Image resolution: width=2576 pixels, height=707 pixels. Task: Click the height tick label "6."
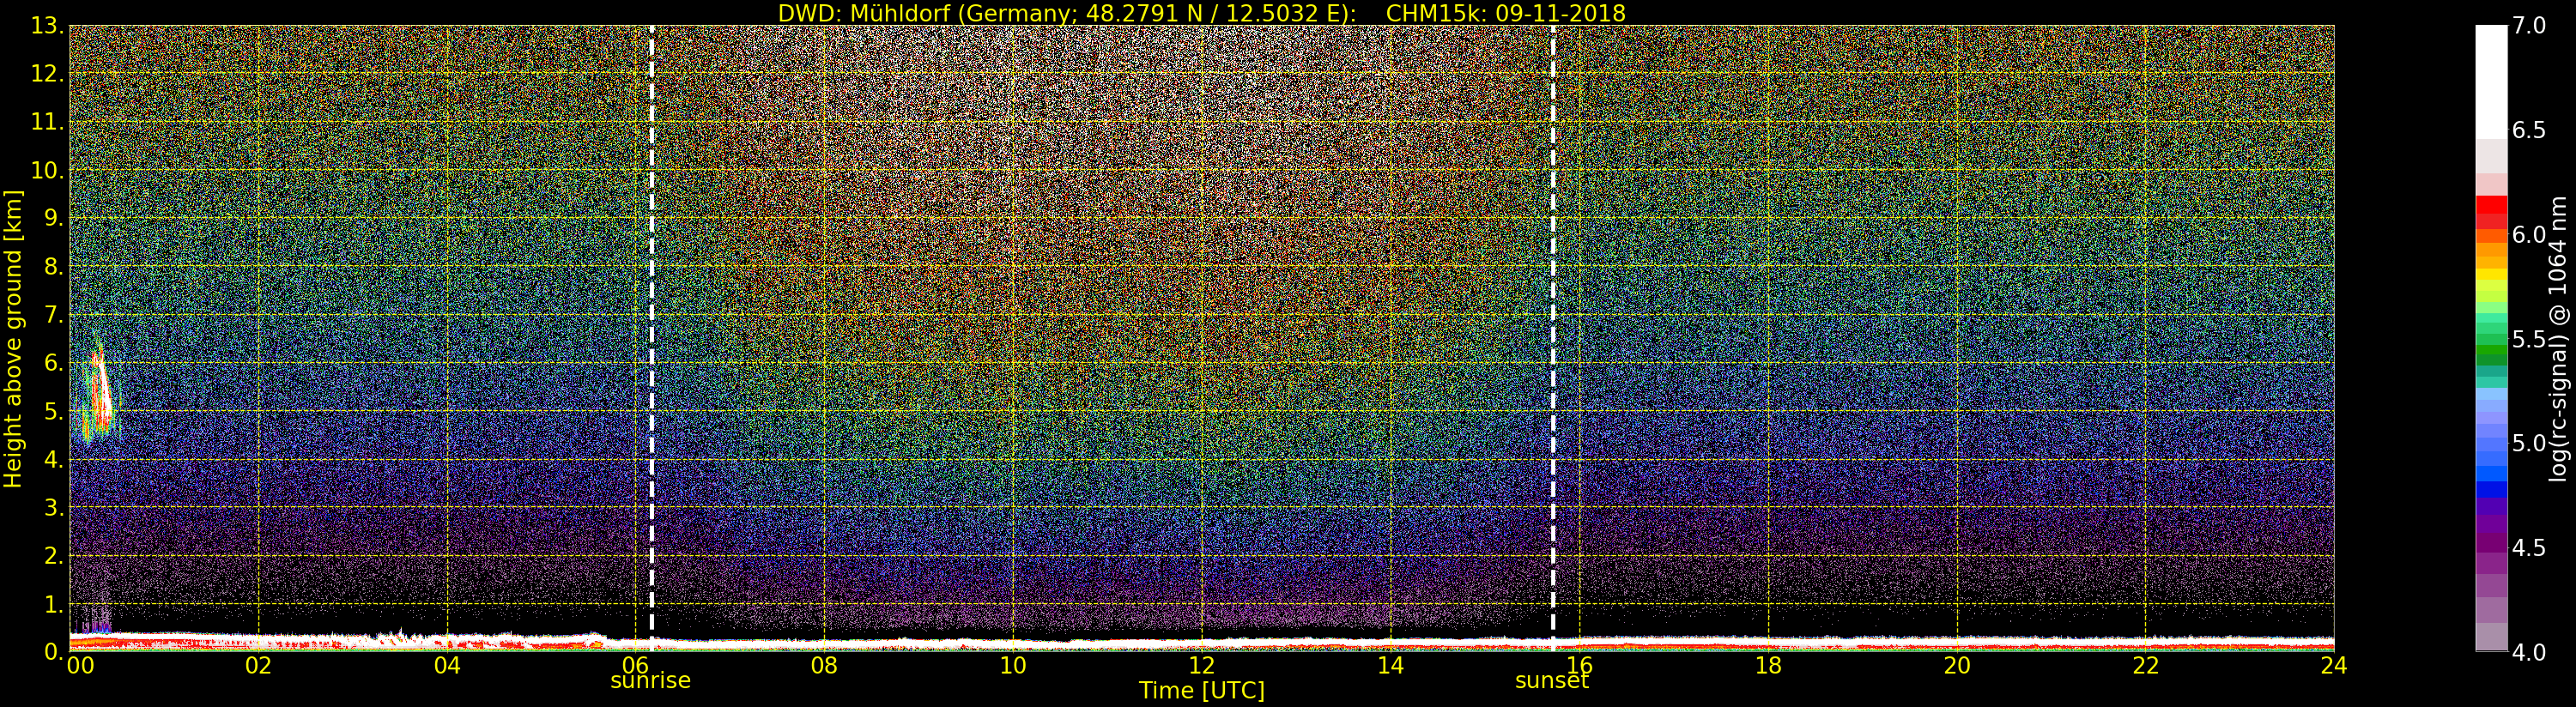[x=54, y=363]
